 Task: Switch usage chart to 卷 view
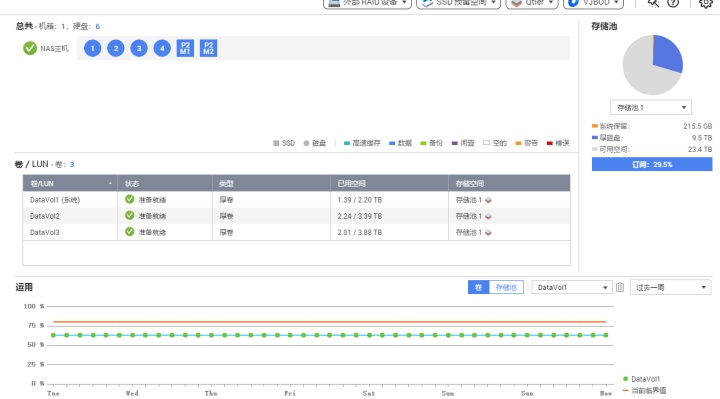[478, 287]
